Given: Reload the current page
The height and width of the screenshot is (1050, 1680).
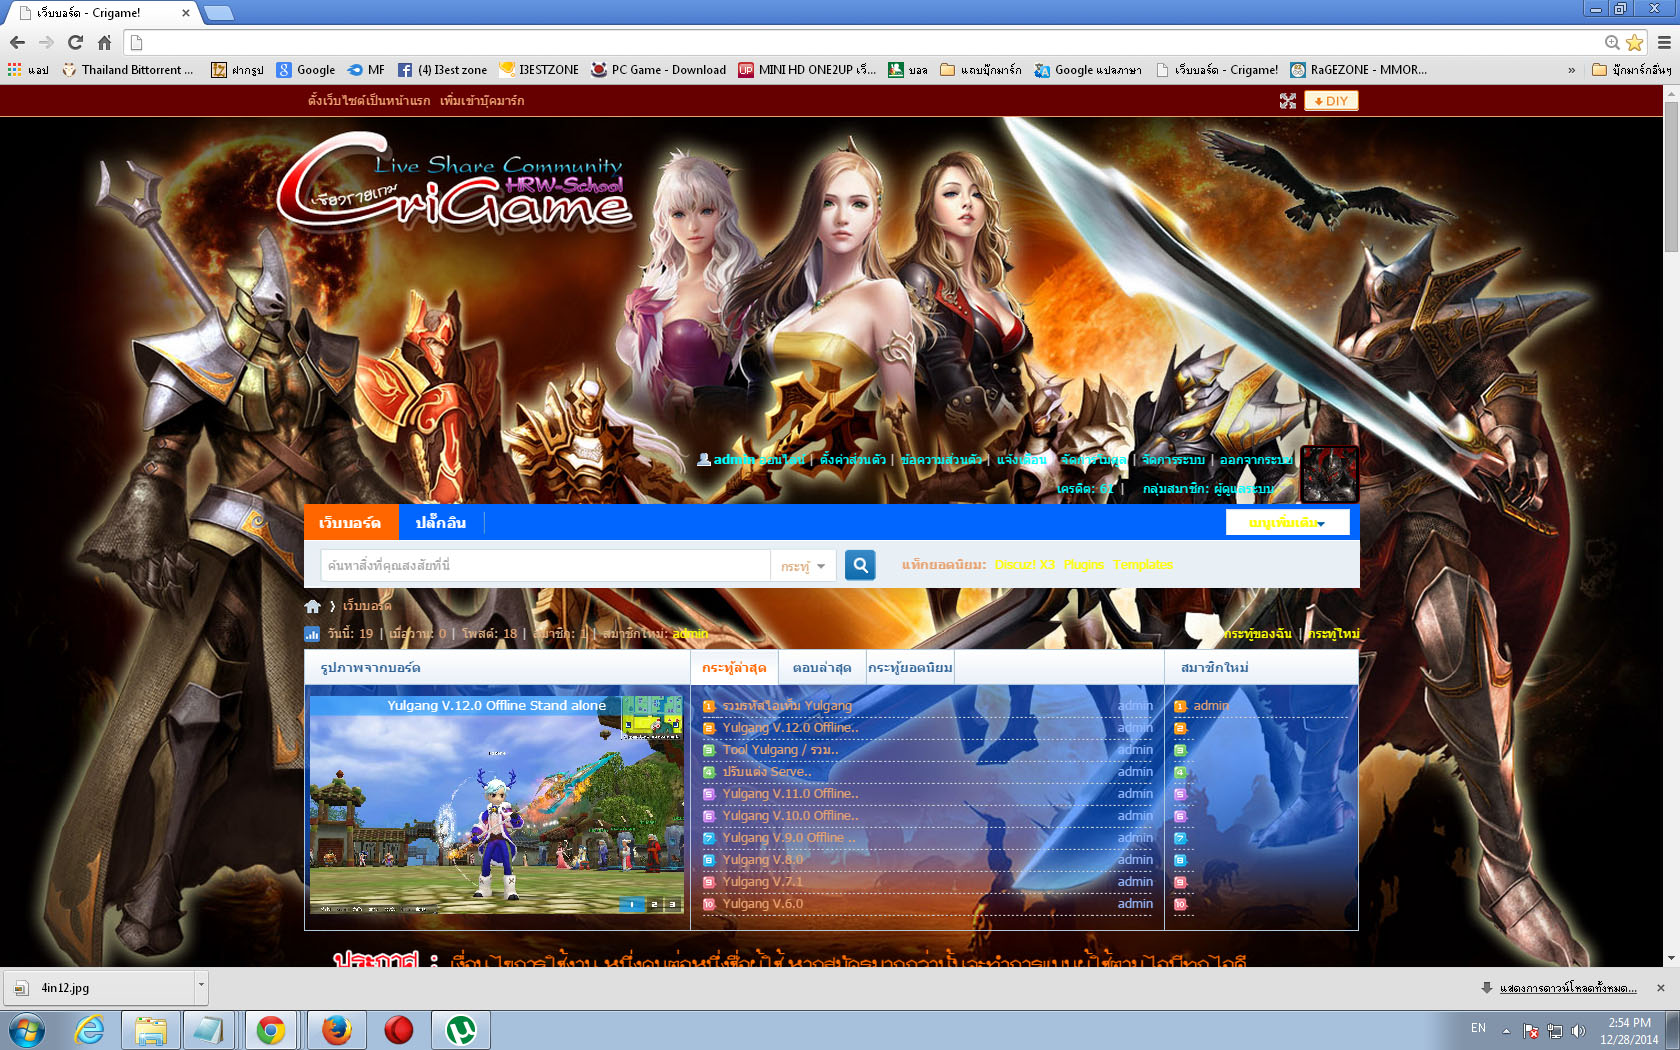Looking at the screenshot, I should pos(75,42).
